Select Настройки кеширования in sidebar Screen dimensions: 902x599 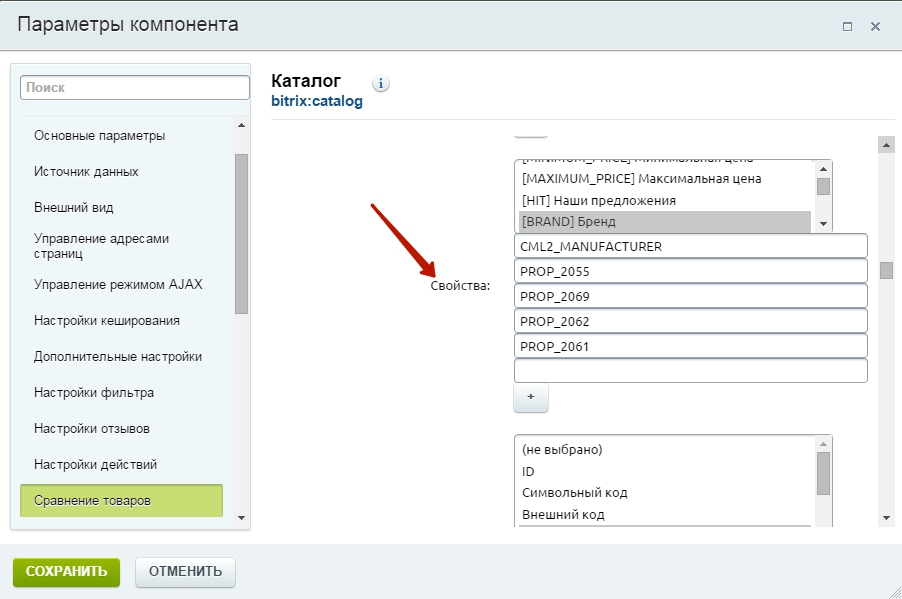(x=107, y=321)
